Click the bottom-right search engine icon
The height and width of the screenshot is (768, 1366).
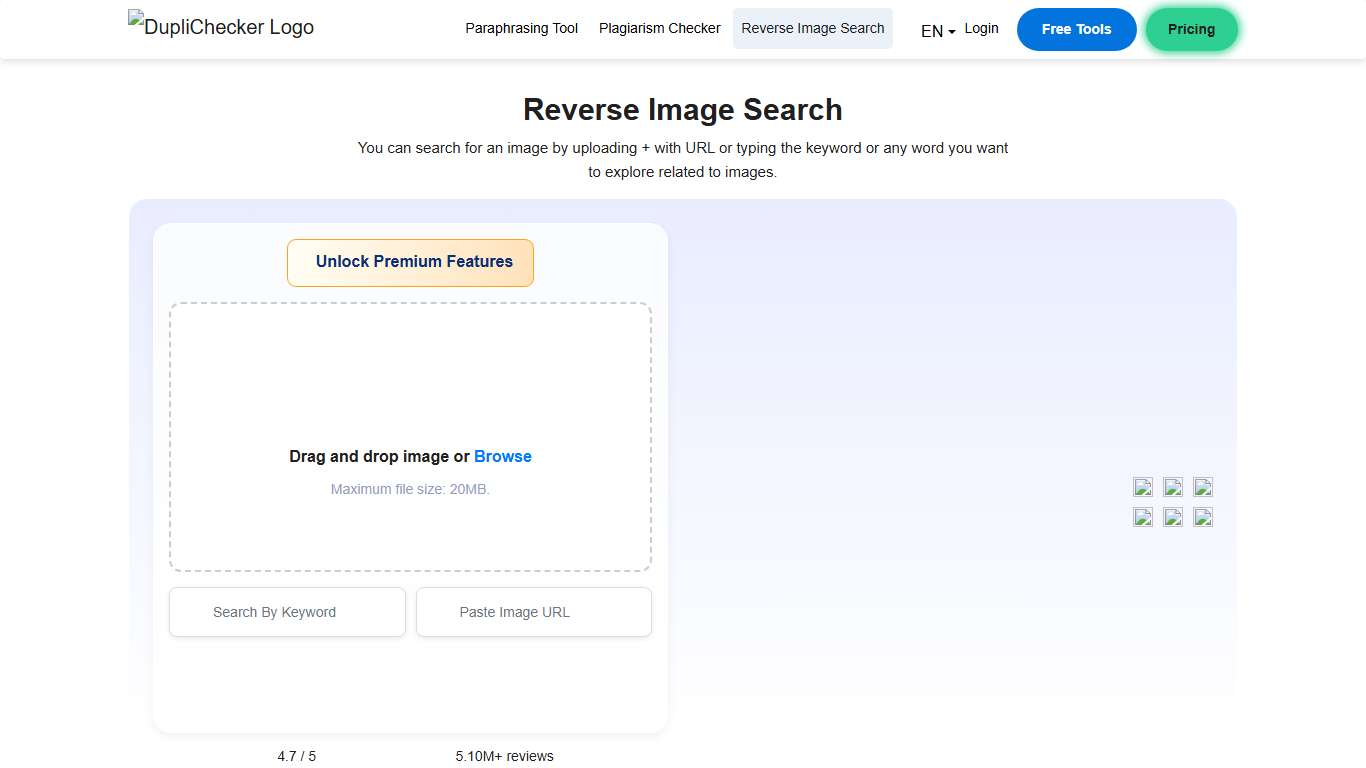[1202, 517]
